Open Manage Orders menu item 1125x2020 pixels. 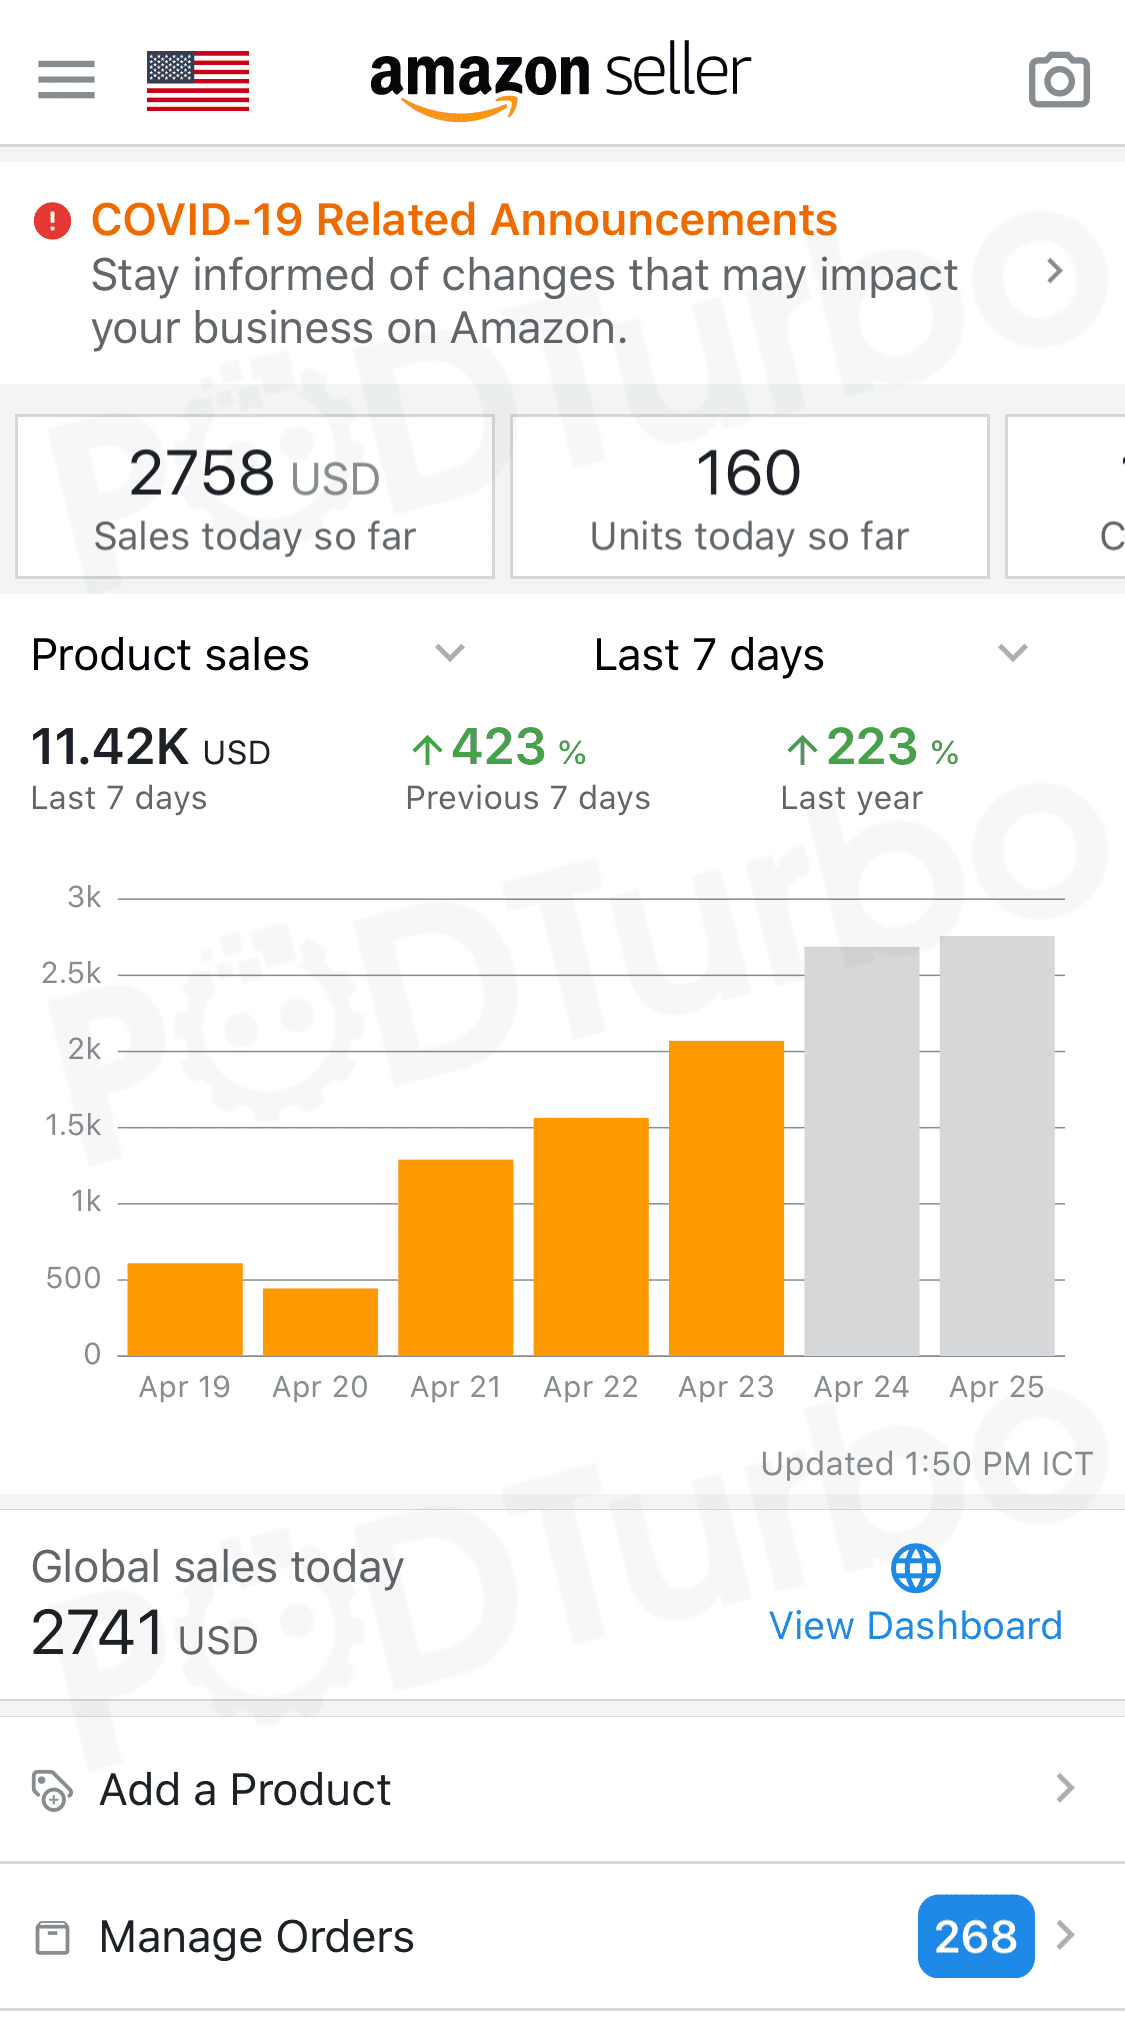pyautogui.click(x=257, y=1937)
